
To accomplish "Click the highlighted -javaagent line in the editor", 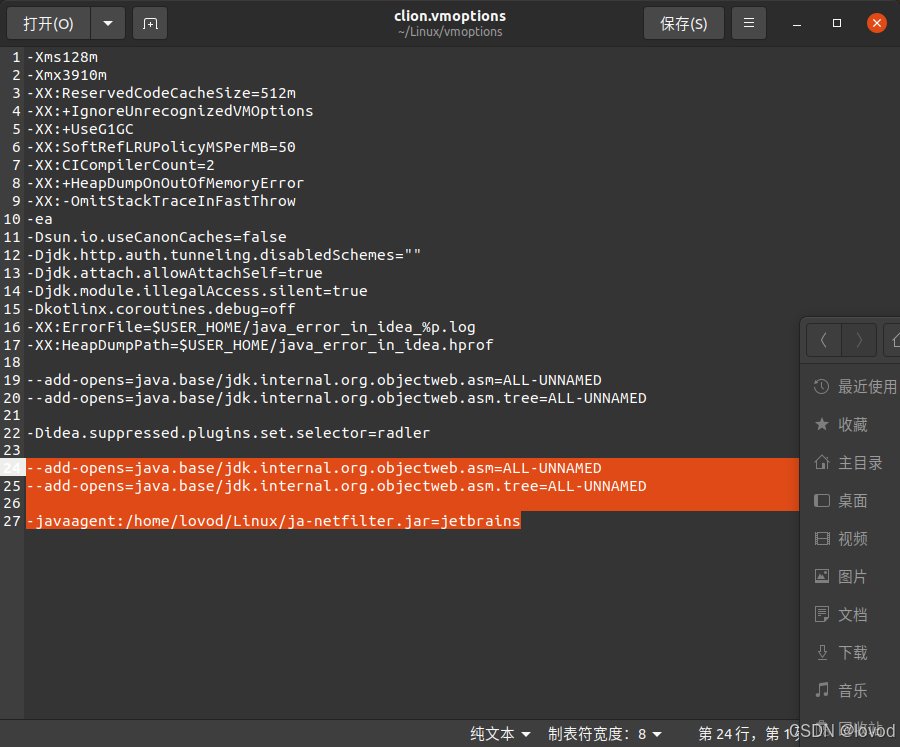I will pos(270,520).
